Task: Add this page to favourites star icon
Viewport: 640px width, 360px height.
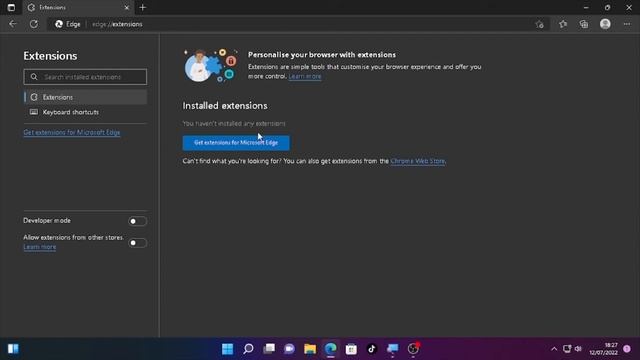Action: tap(540, 24)
